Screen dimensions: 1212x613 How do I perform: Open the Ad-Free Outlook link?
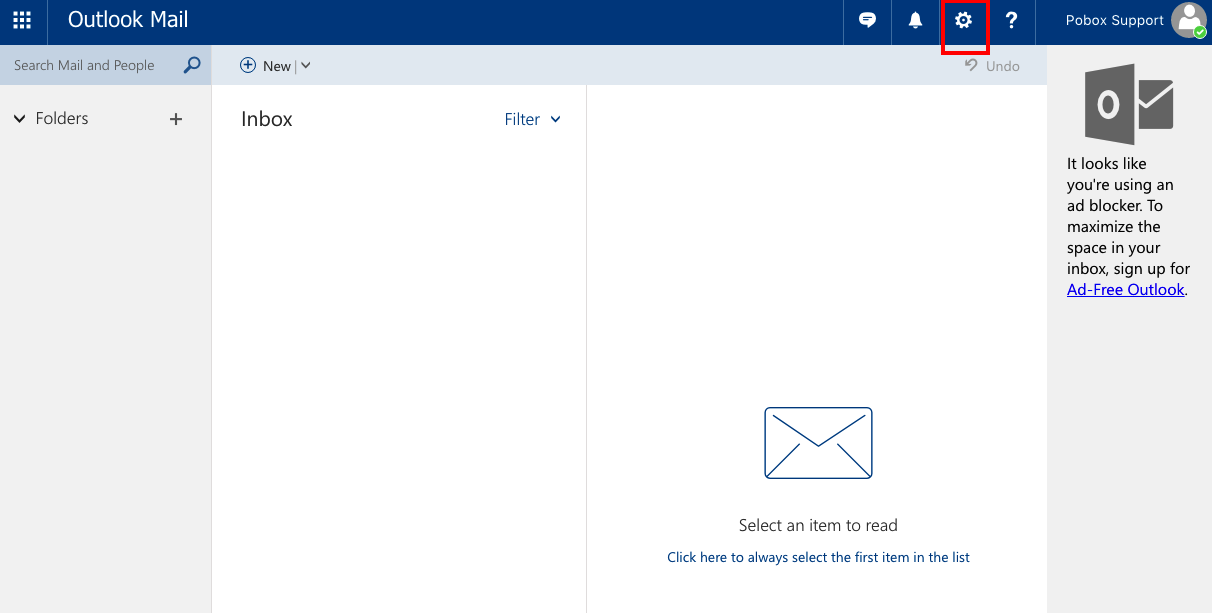(x=1125, y=290)
